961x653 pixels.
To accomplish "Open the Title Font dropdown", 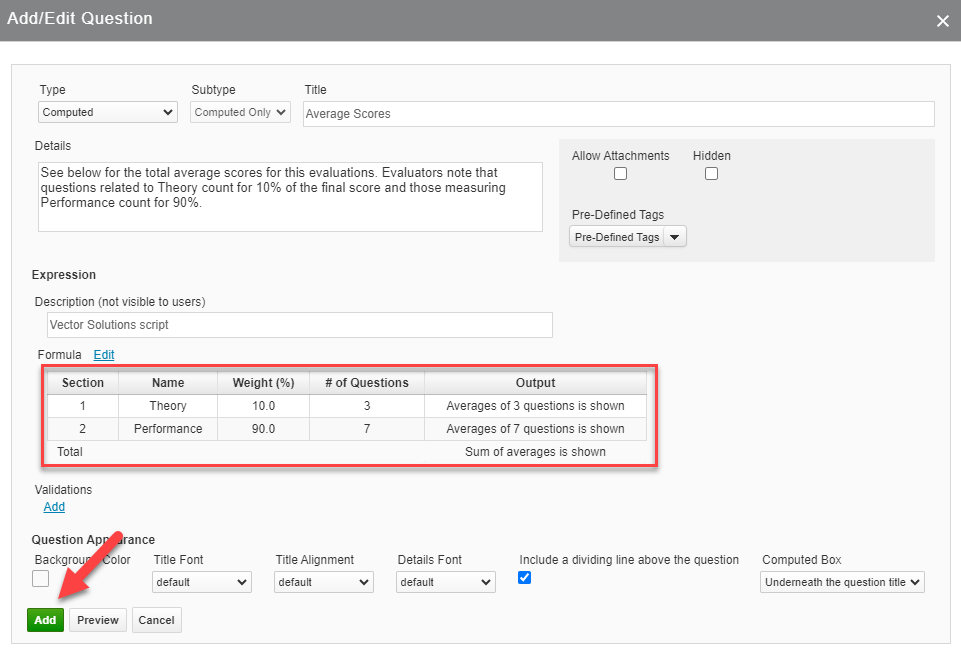I will [201, 582].
